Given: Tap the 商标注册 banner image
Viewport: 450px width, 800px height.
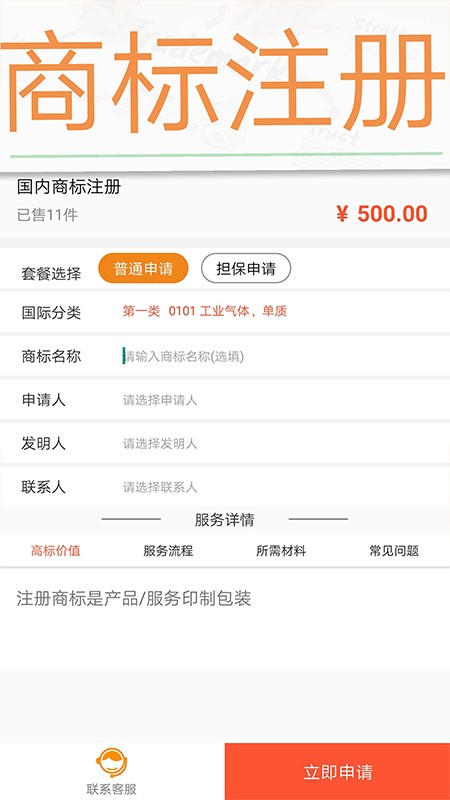Looking at the screenshot, I should click(x=225, y=86).
